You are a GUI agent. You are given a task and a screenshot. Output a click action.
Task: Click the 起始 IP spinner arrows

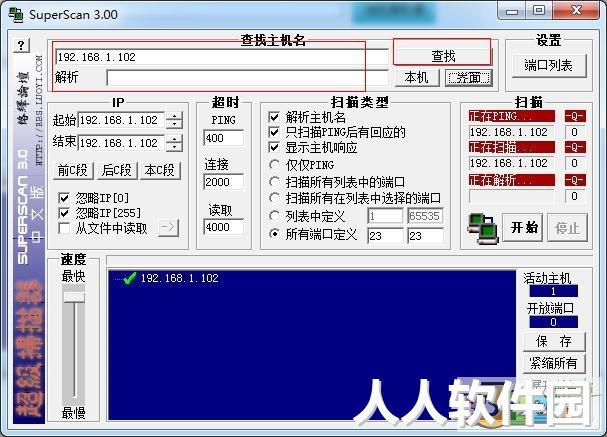[174, 120]
